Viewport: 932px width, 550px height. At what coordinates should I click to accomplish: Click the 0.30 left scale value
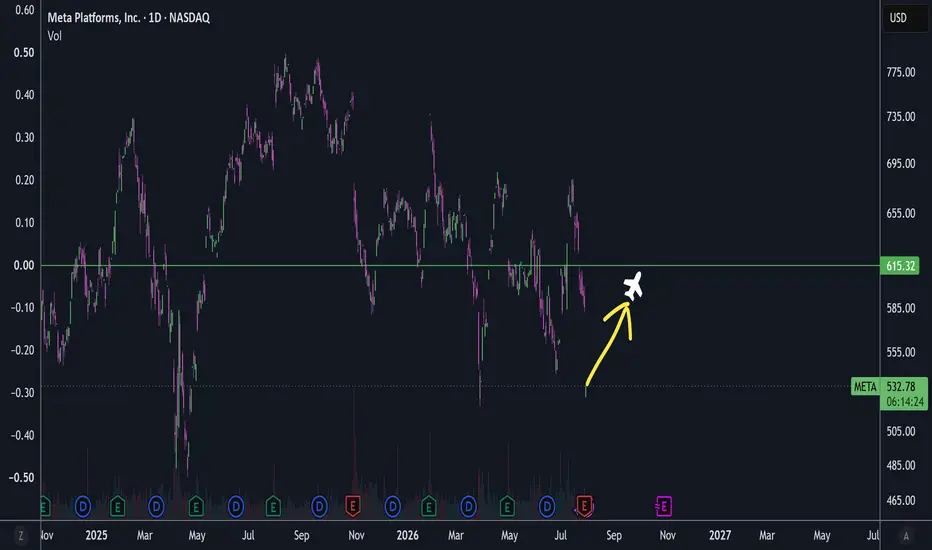point(24,137)
